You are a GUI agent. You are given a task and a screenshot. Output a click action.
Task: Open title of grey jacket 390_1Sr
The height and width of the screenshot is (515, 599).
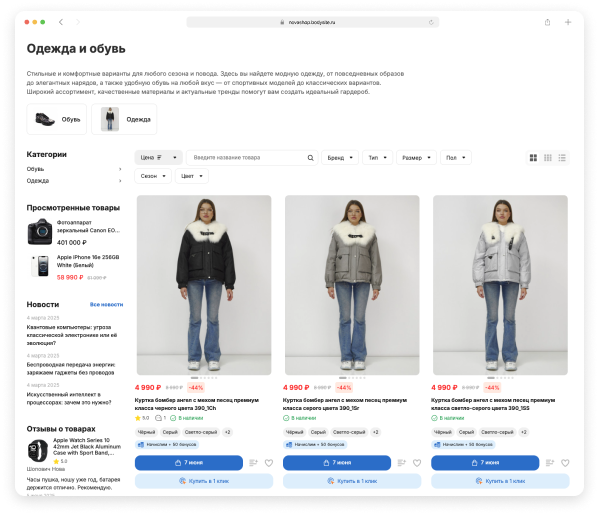(345, 404)
